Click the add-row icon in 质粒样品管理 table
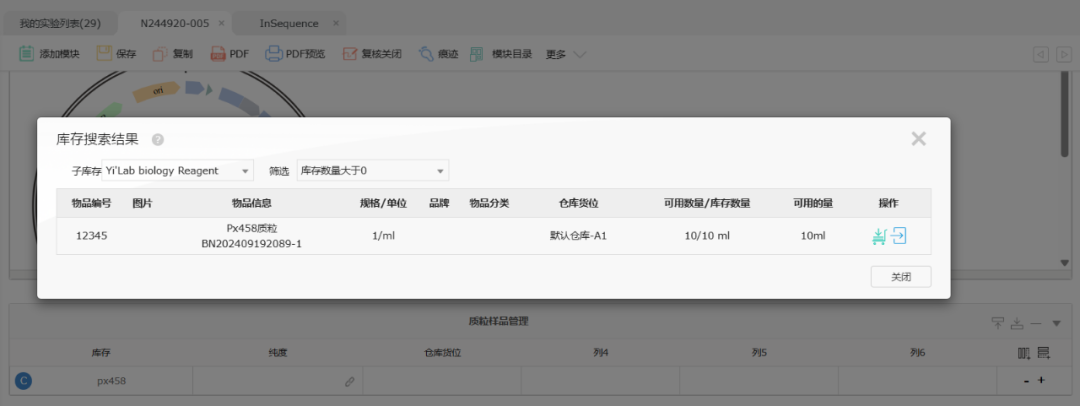This screenshot has width=1080, height=406. click(x=1043, y=353)
